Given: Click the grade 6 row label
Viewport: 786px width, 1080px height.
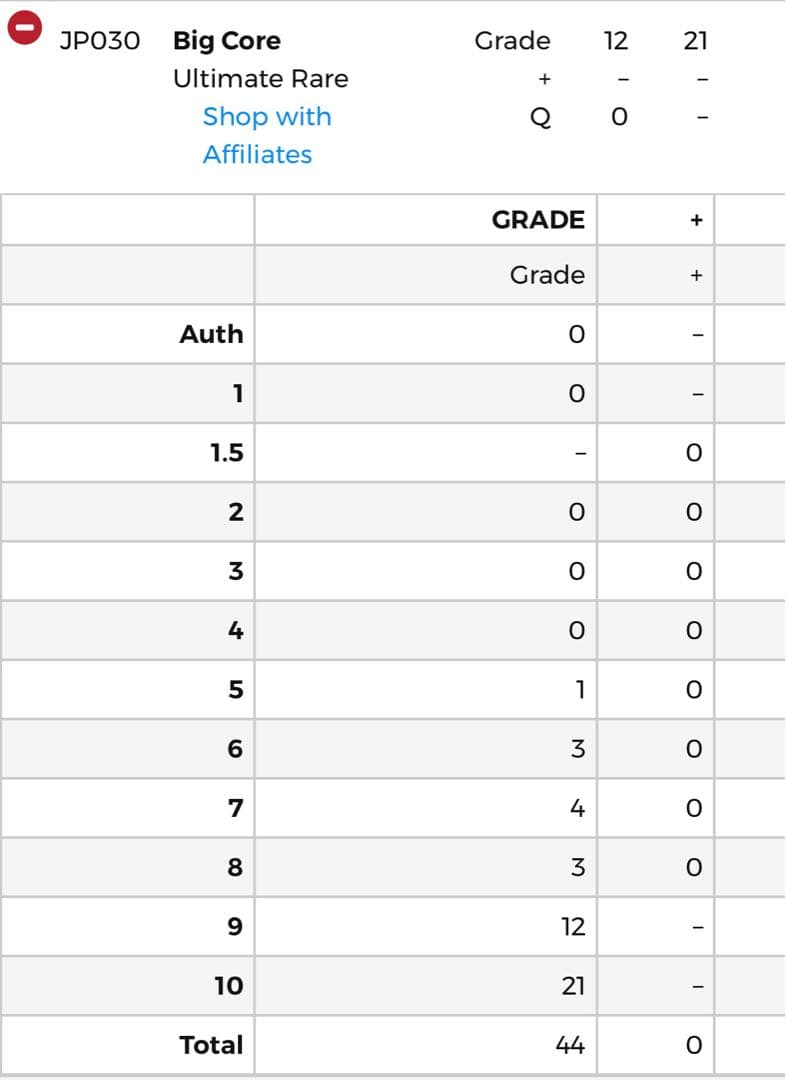Looking at the screenshot, I should (235, 749).
